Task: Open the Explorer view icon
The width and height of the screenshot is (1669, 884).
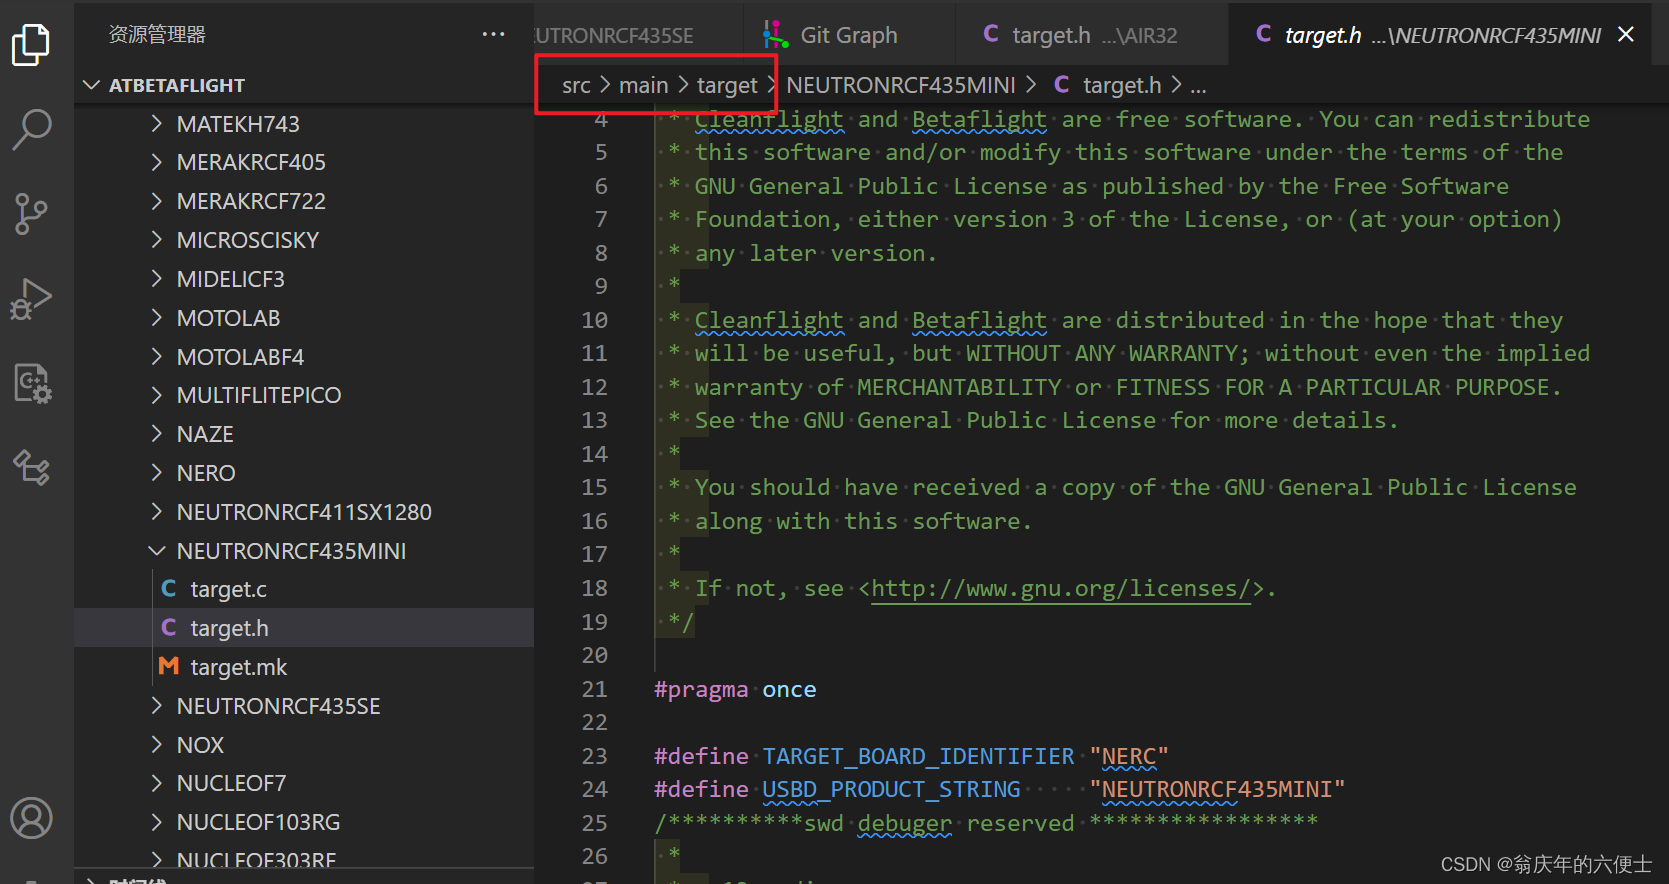Action: click(31, 44)
